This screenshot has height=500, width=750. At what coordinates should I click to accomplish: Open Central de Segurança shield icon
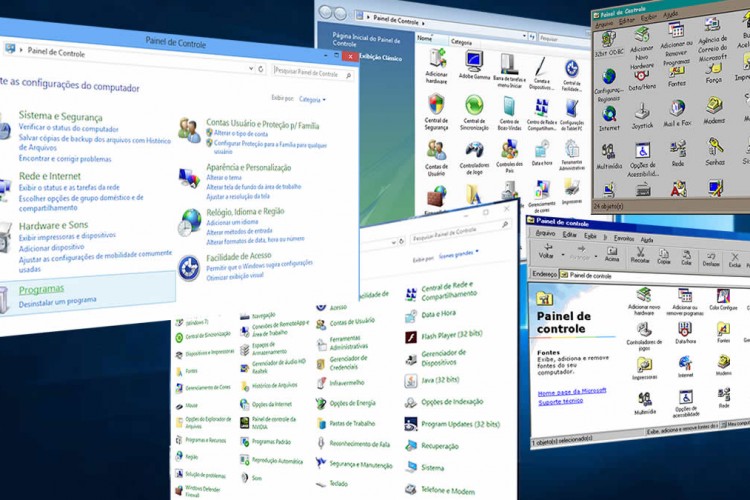(x=436, y=112)
